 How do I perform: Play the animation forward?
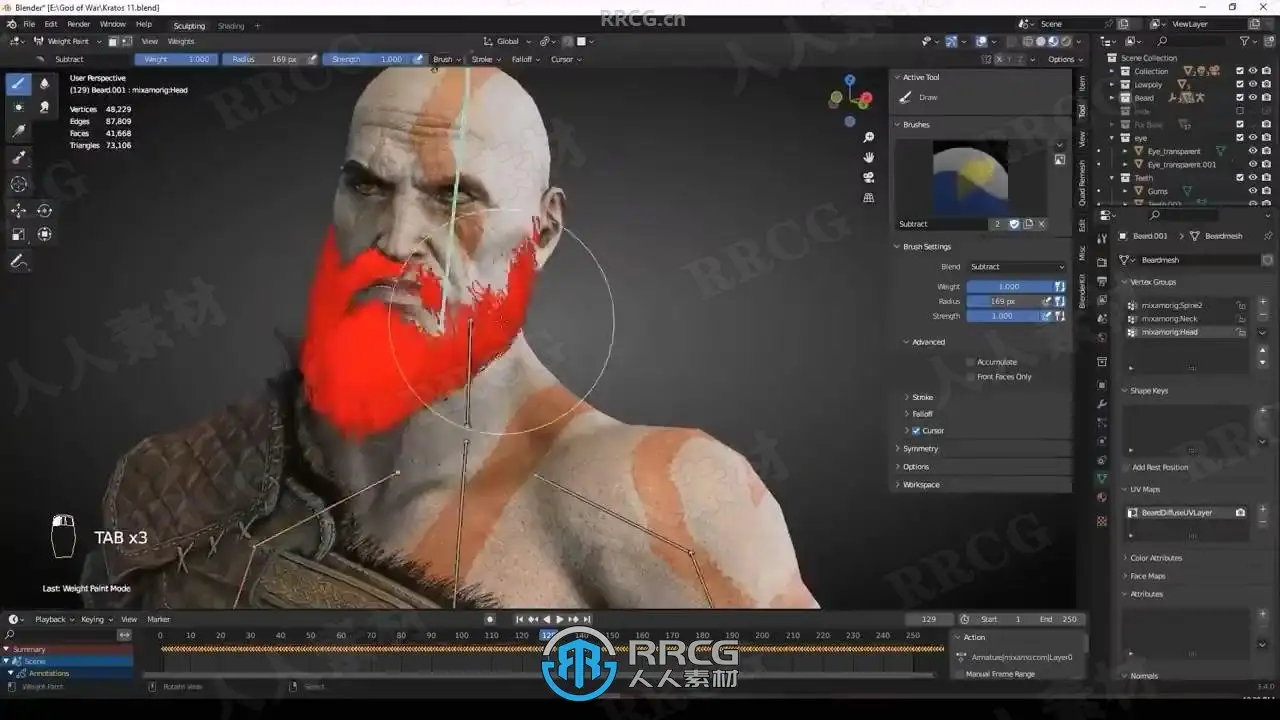pos(559,619)
